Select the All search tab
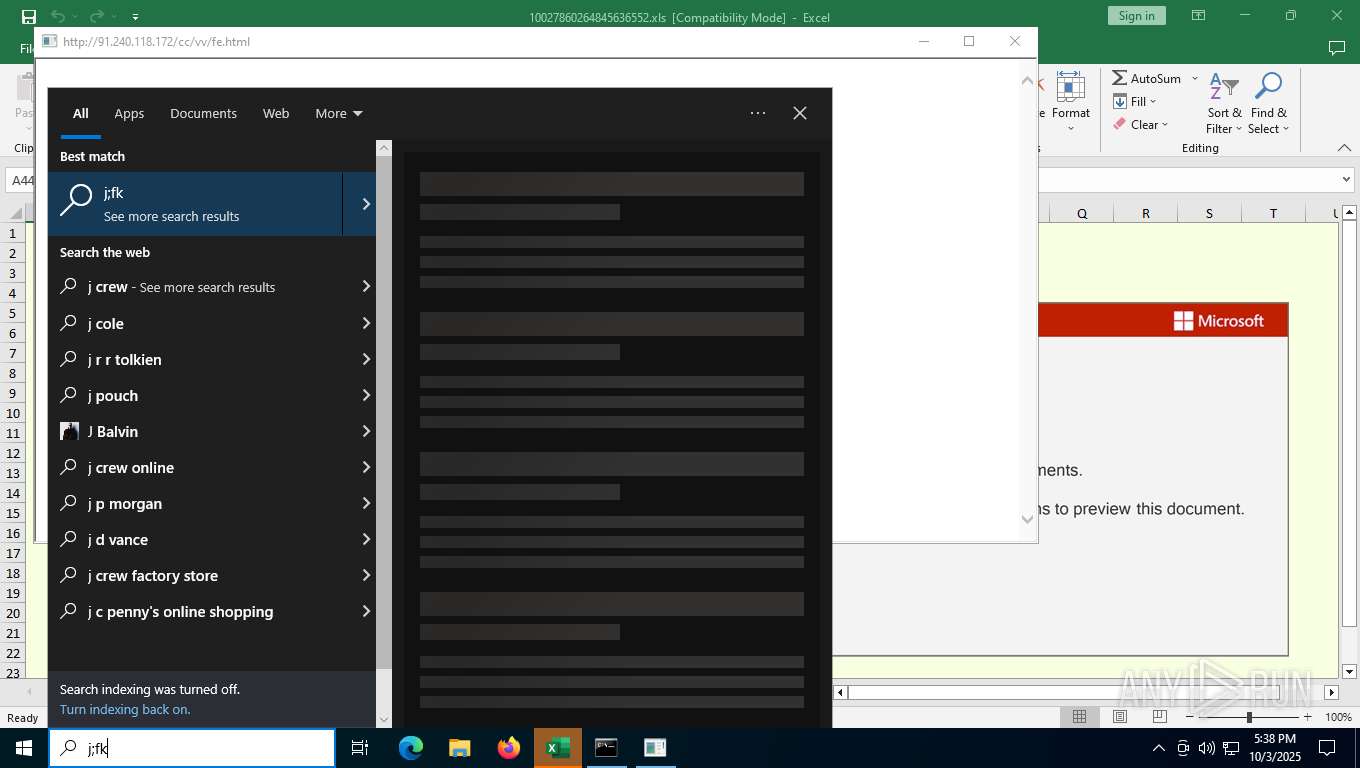 point(81,114)
